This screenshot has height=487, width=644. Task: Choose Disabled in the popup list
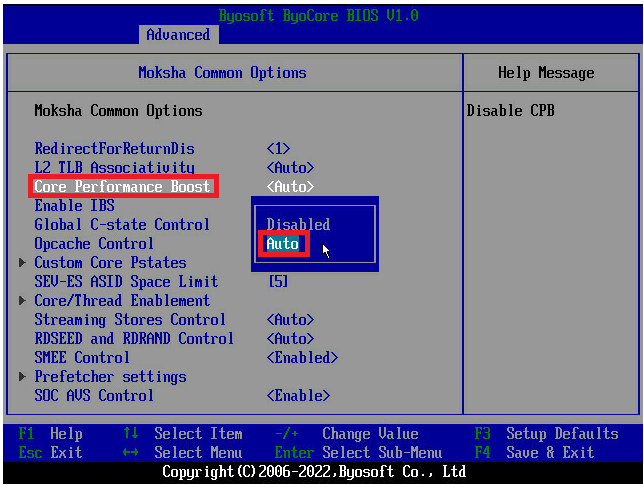click(298, 225)
